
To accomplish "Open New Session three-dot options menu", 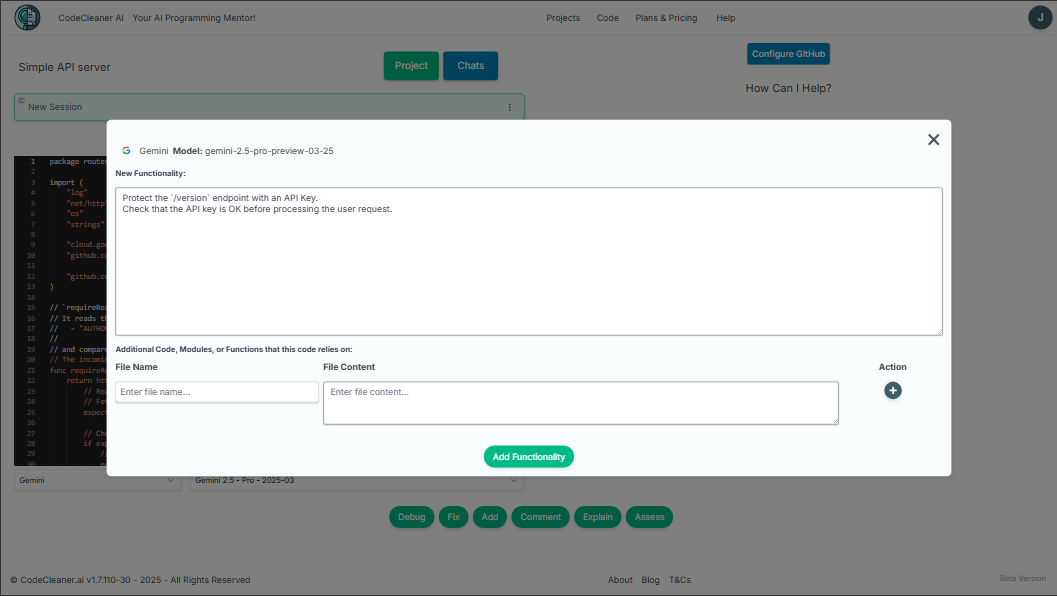I will (510, 107).
